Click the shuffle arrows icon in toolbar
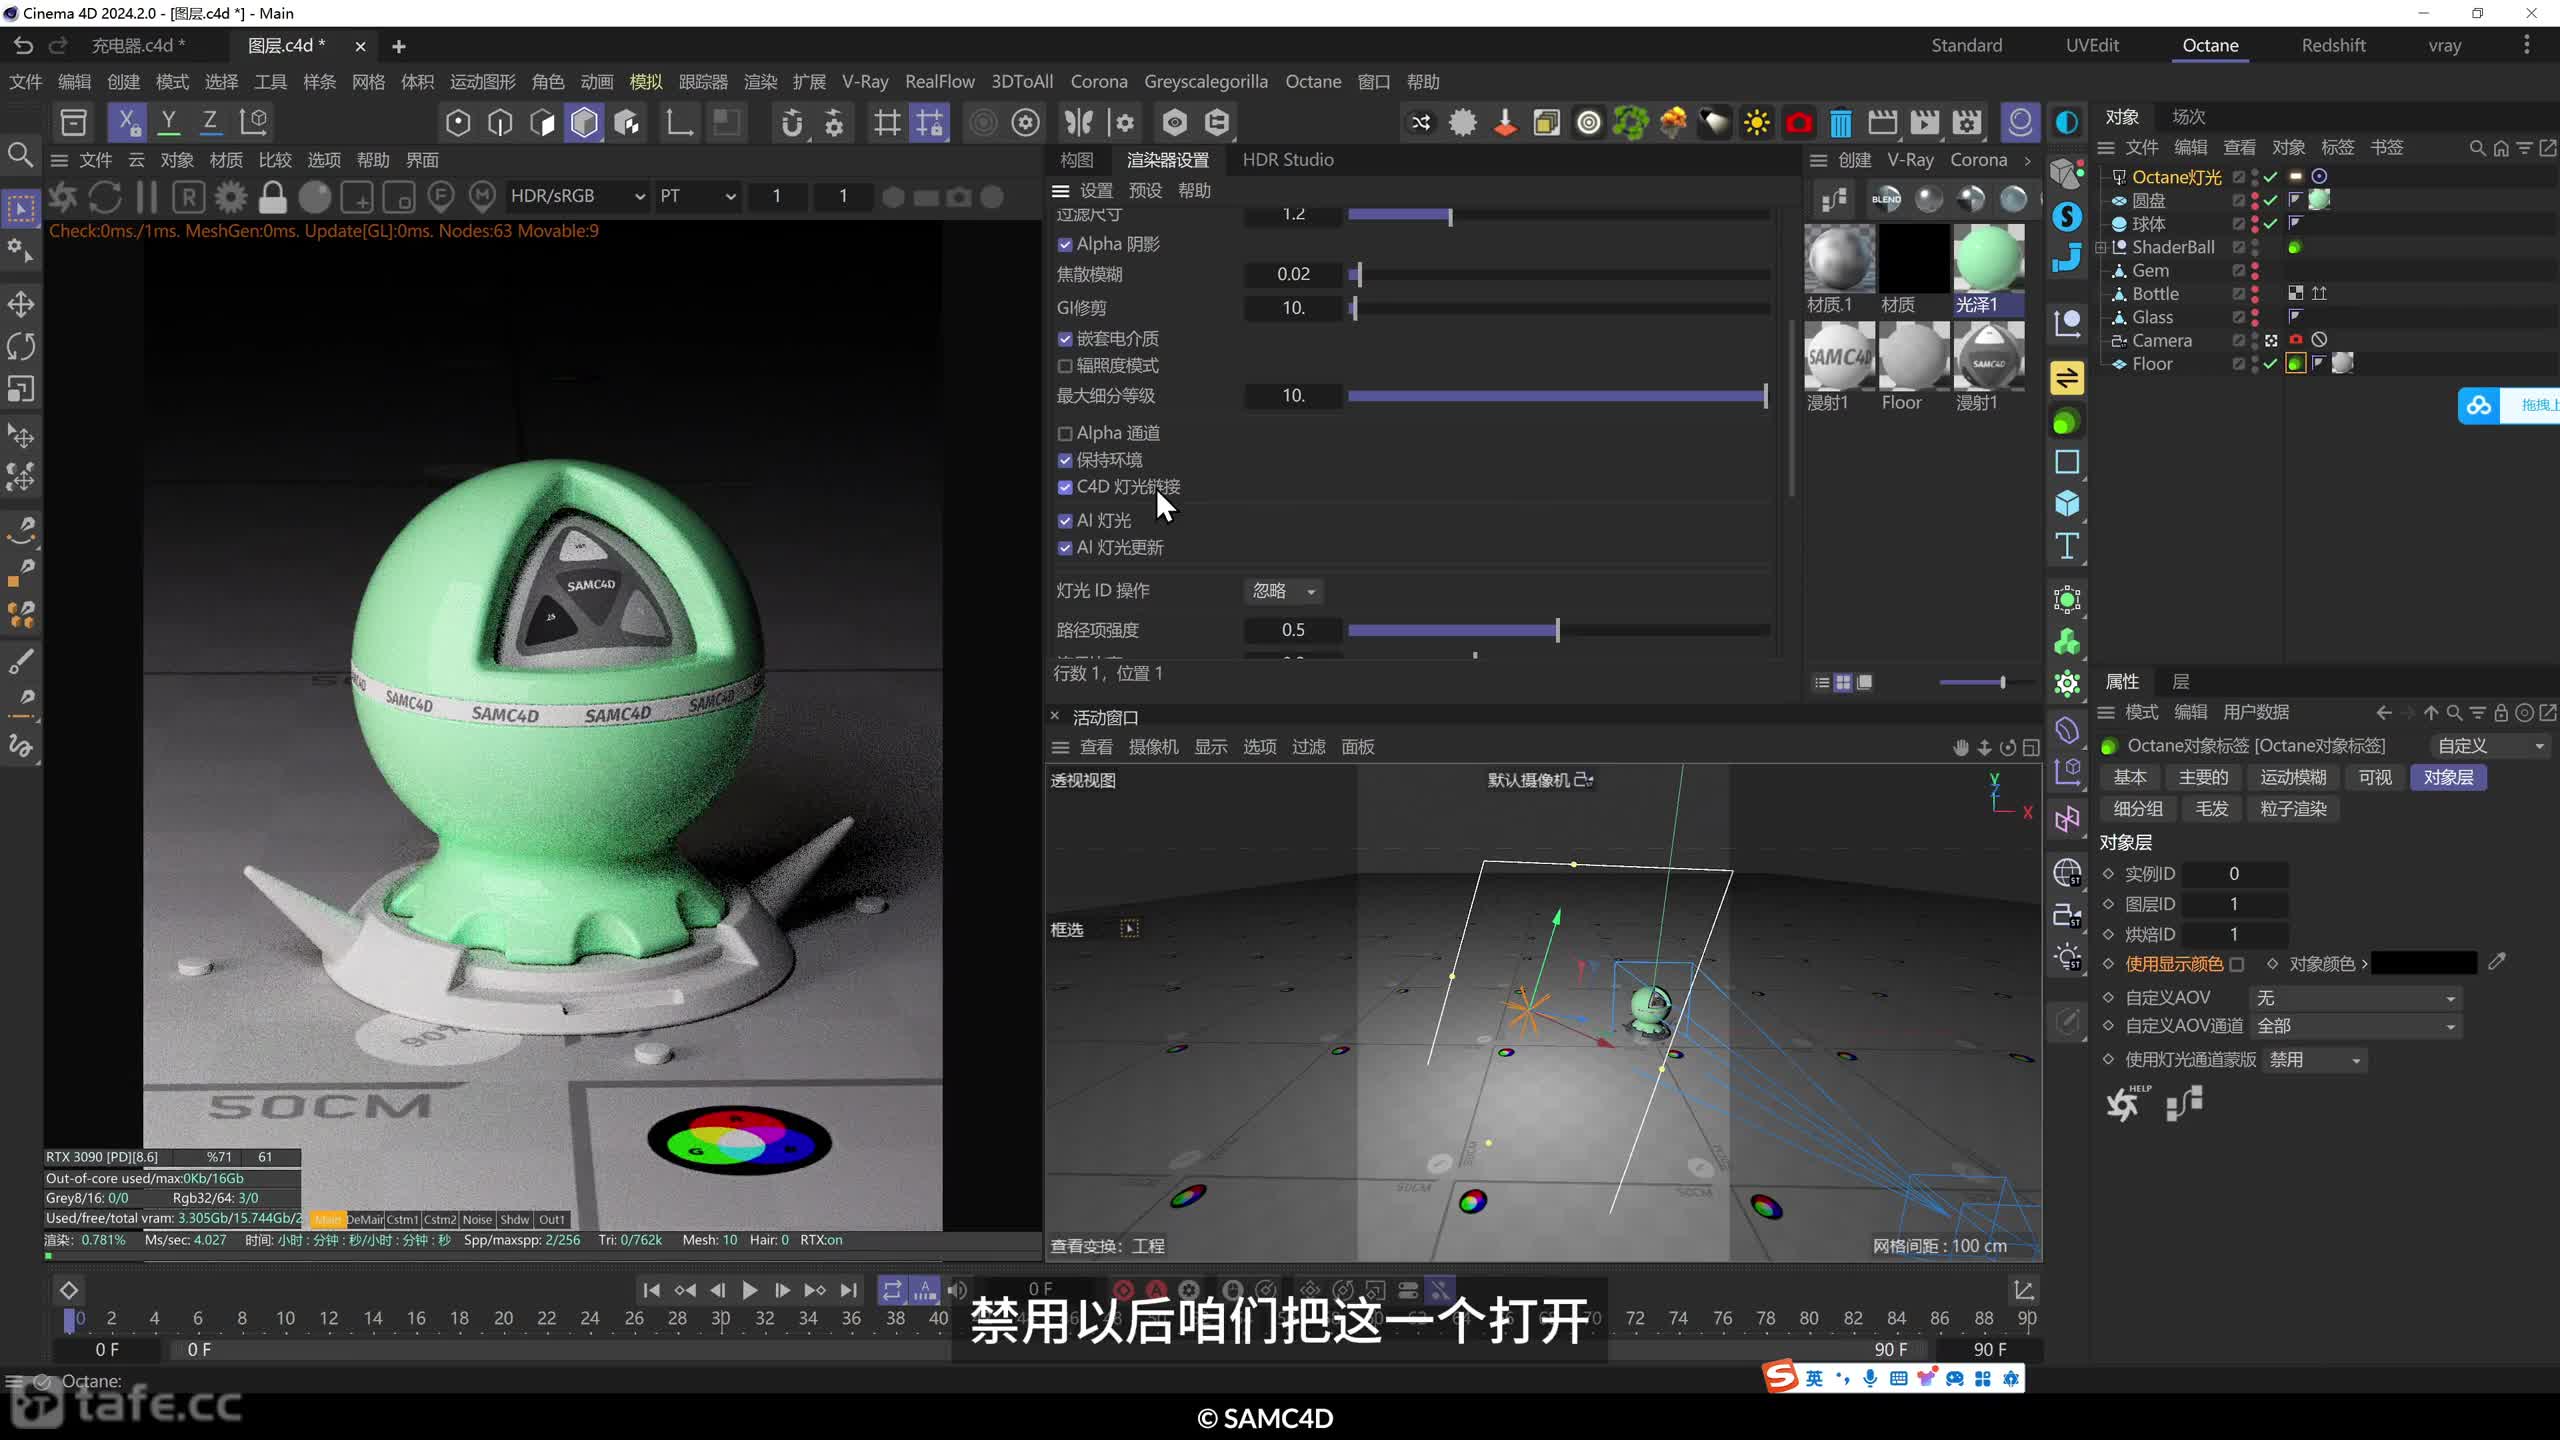The image size is (2560, 1440). pyautogui.click(x=1420, y=123)
